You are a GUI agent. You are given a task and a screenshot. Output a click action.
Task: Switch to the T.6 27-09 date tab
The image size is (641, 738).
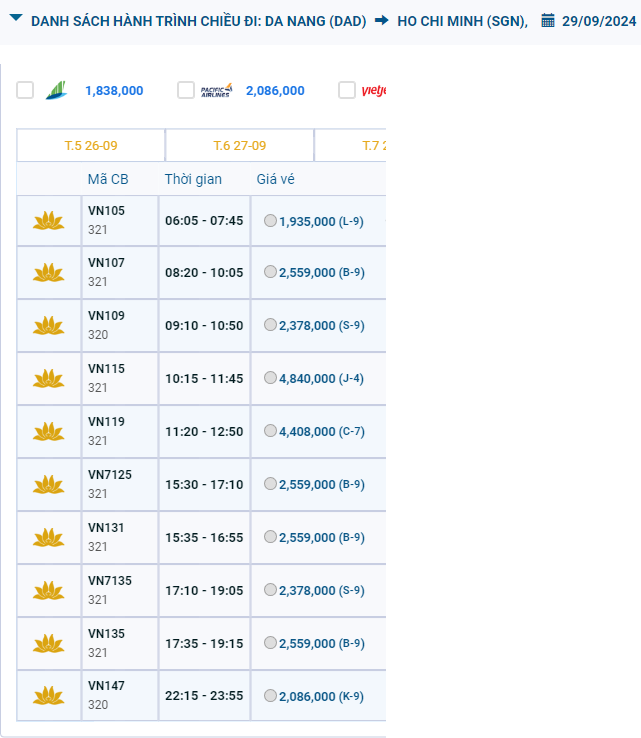point(239,146)
